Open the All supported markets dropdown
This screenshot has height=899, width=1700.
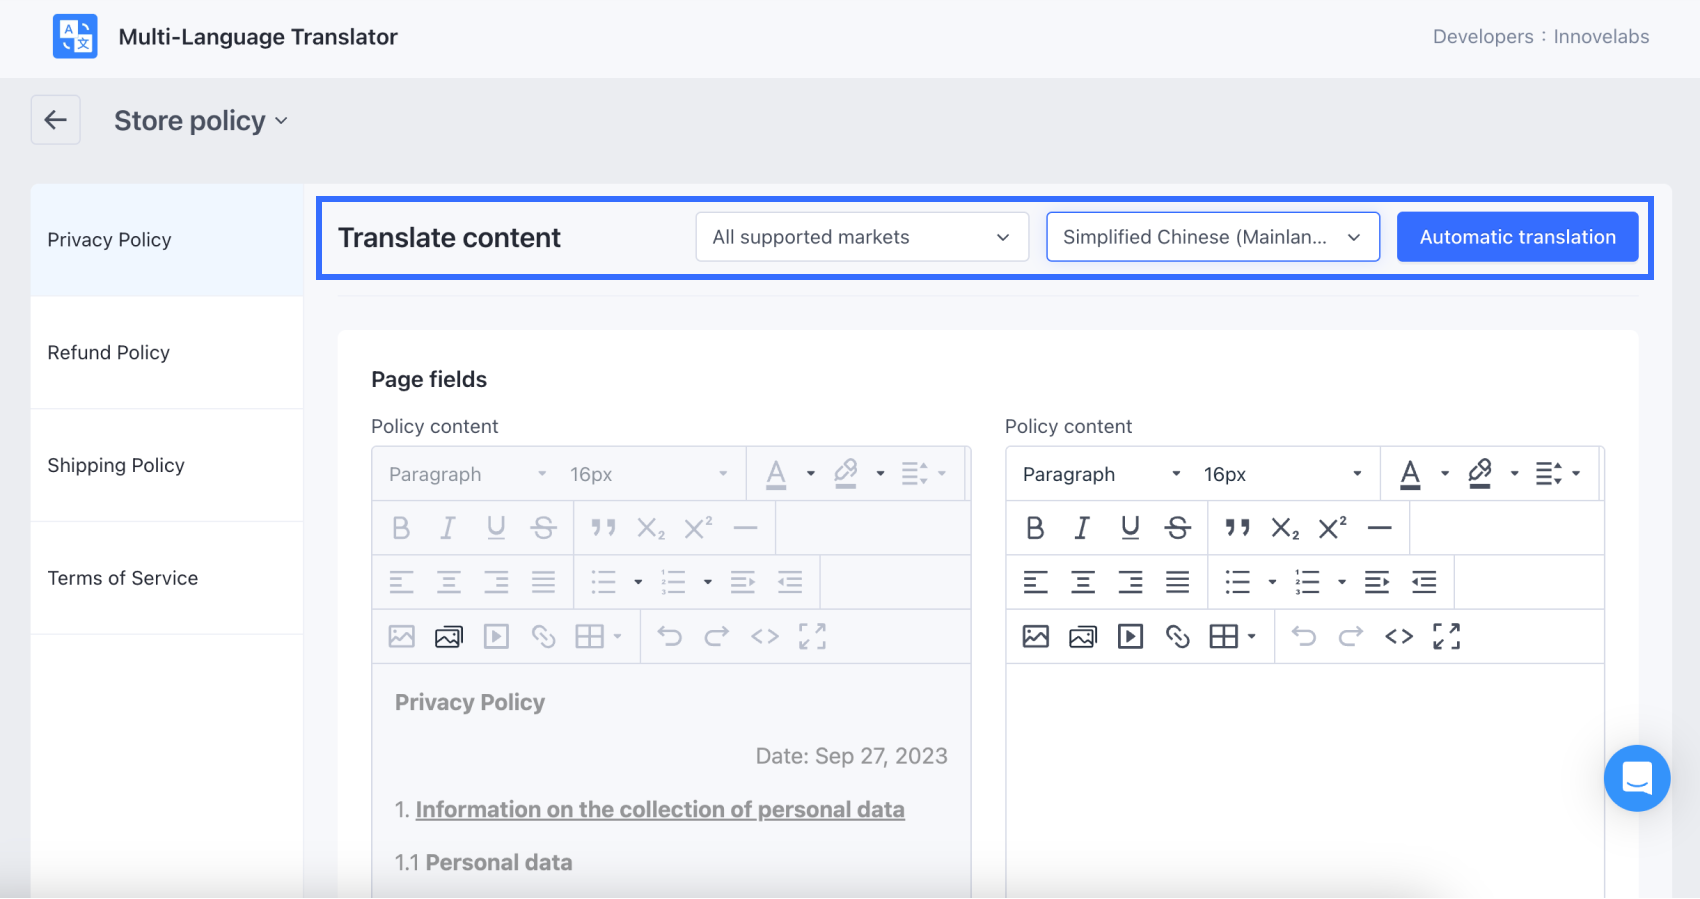point(861,237)
